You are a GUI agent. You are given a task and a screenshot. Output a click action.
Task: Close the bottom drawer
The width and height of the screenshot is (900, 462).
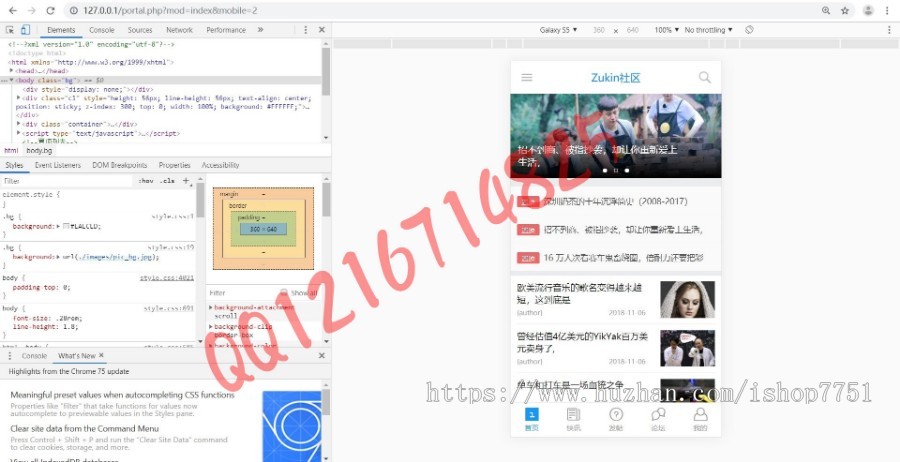pyautogui.click(x=321, y=356)
